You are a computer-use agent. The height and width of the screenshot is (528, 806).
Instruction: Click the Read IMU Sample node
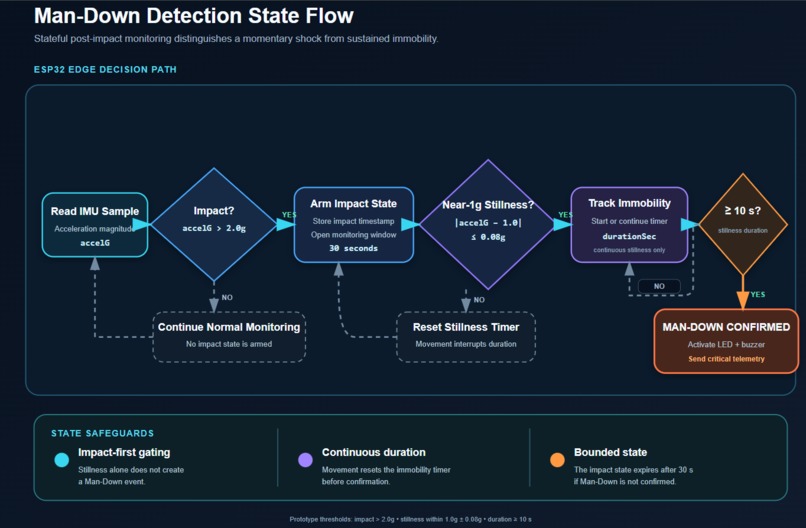(95, 225)
